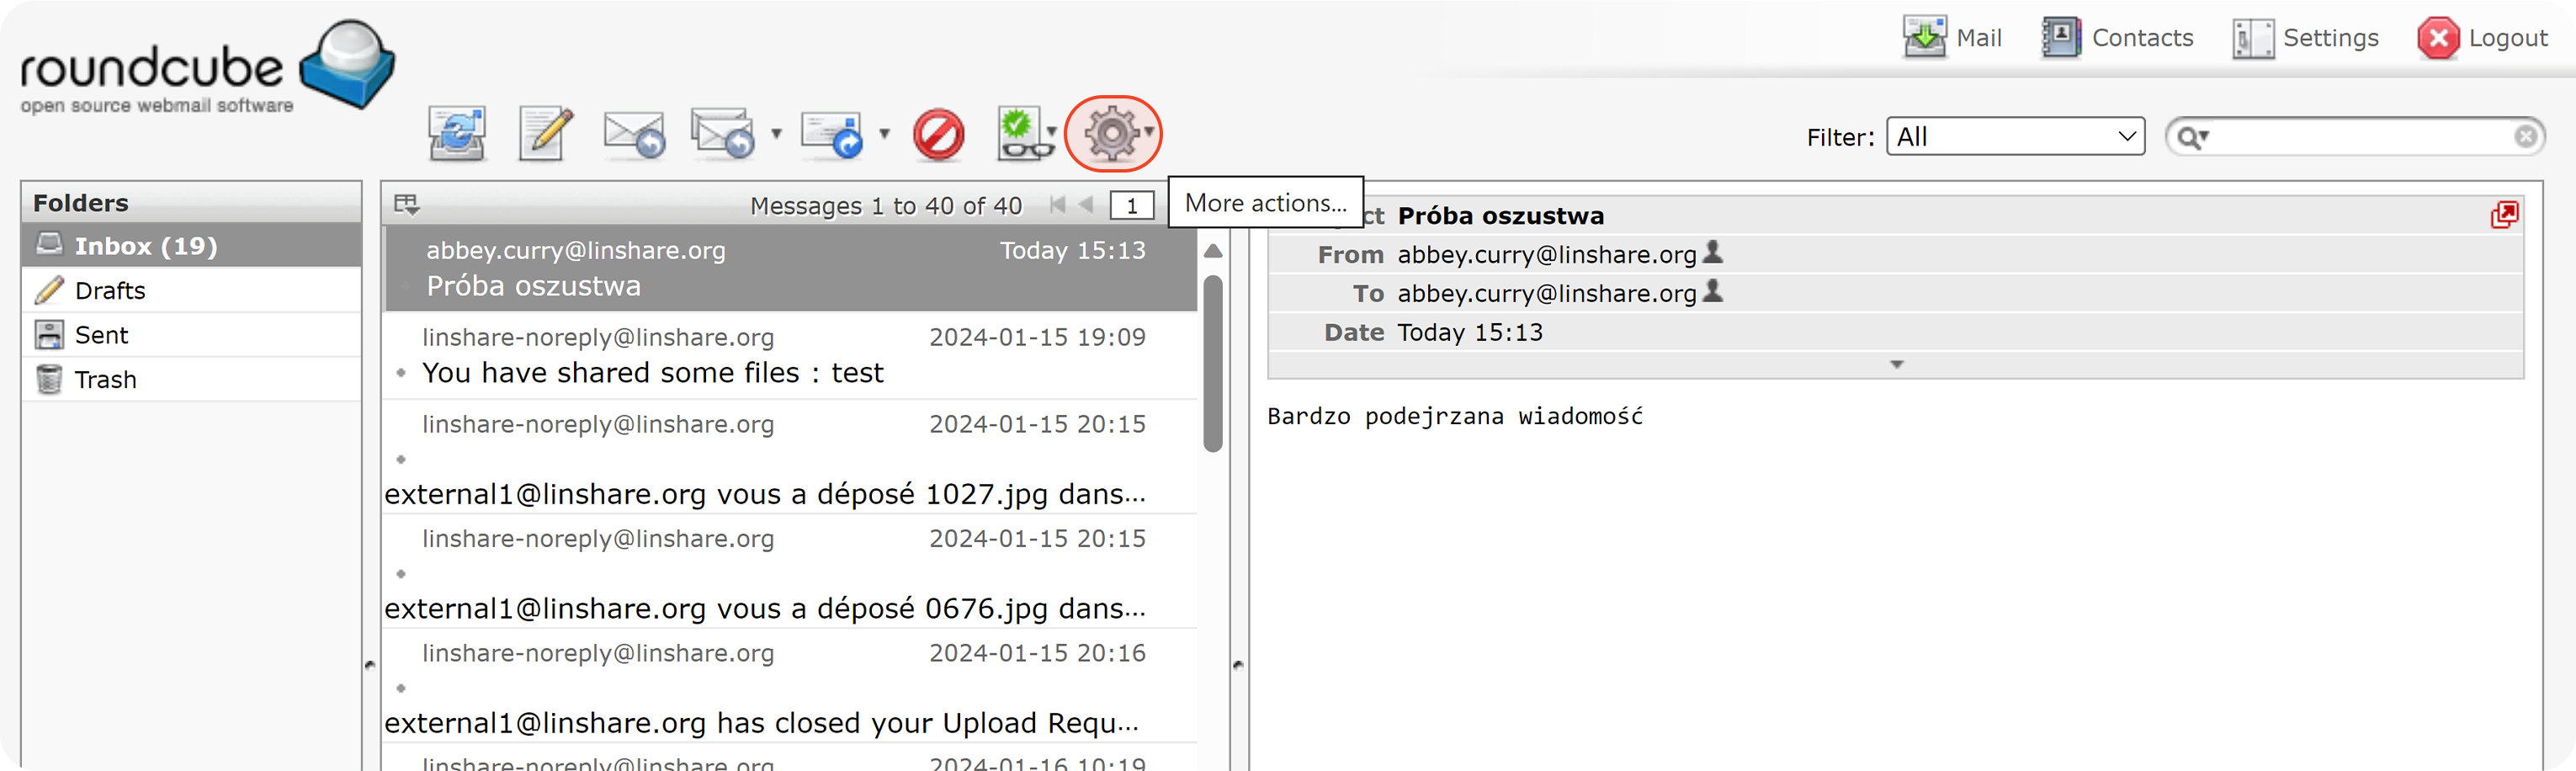Click the Roundcube logo
The height and width of the screenshot is (771, 2576).
[207, 66]
